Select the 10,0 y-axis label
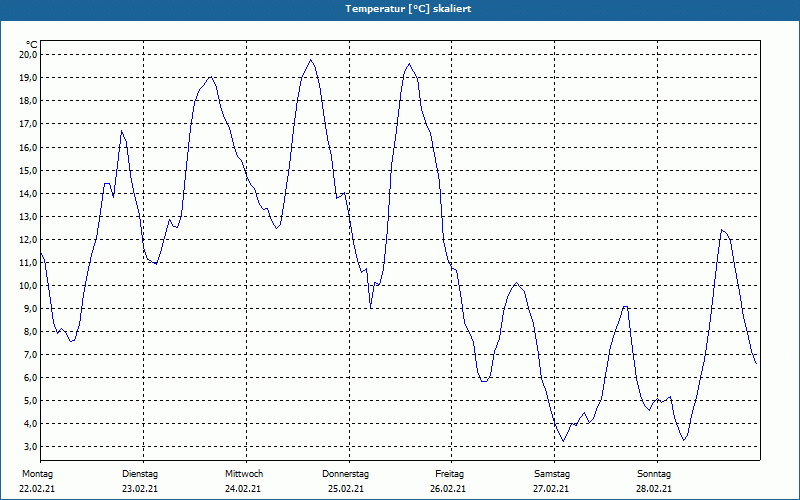The image size is (800, 500). click(x=28, y=286)
